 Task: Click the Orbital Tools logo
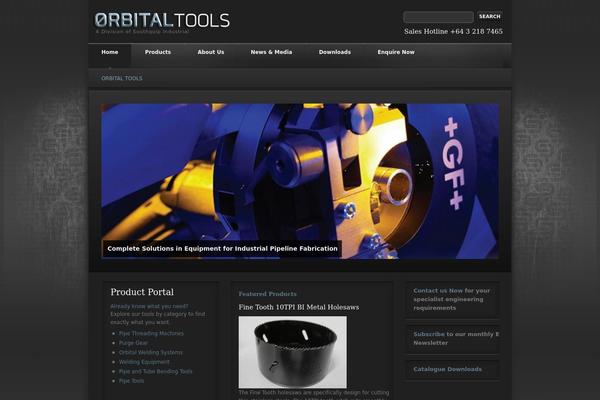pyautogui.click(x=162, y=22)
